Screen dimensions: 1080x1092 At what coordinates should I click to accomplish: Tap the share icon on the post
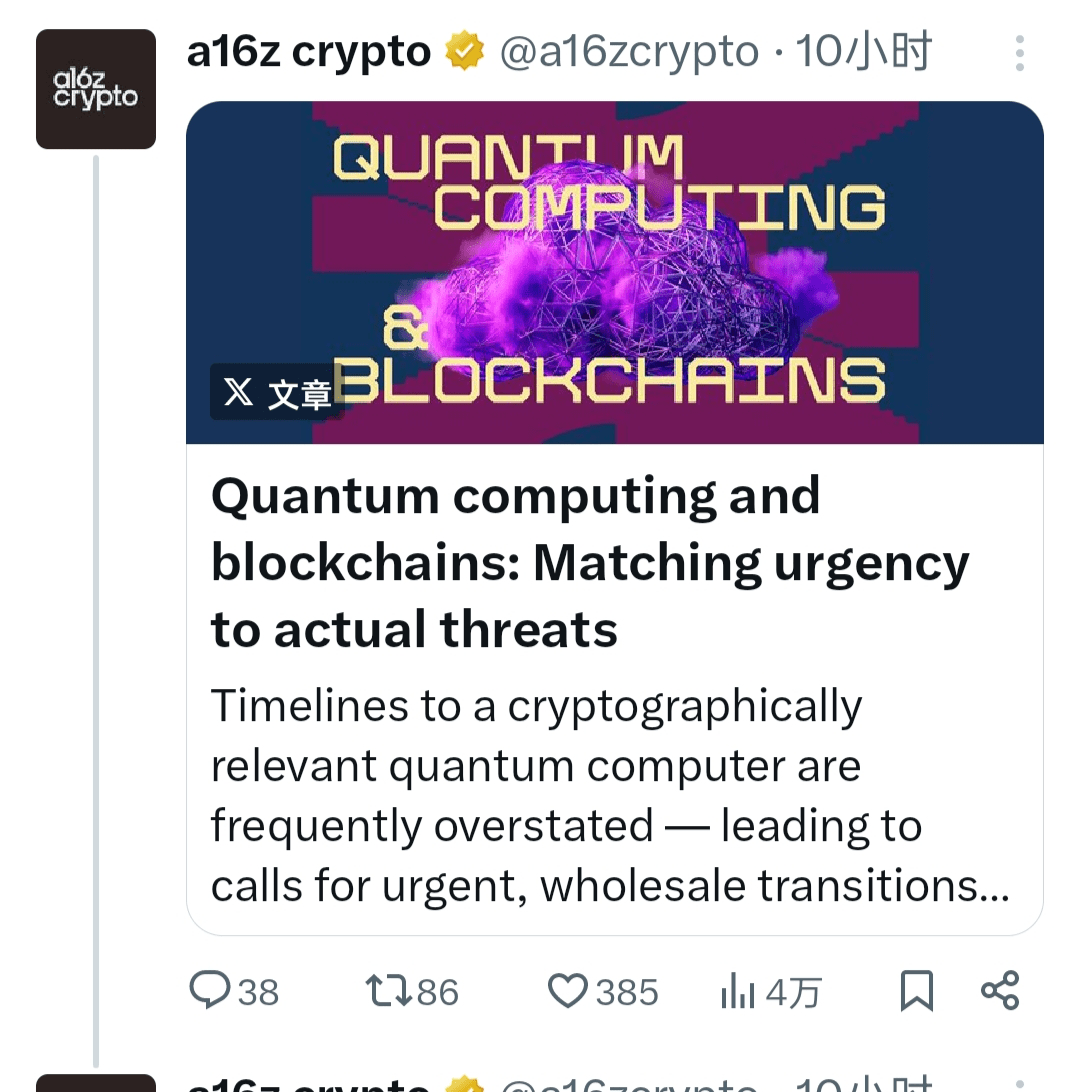(x=1000, y=990)
